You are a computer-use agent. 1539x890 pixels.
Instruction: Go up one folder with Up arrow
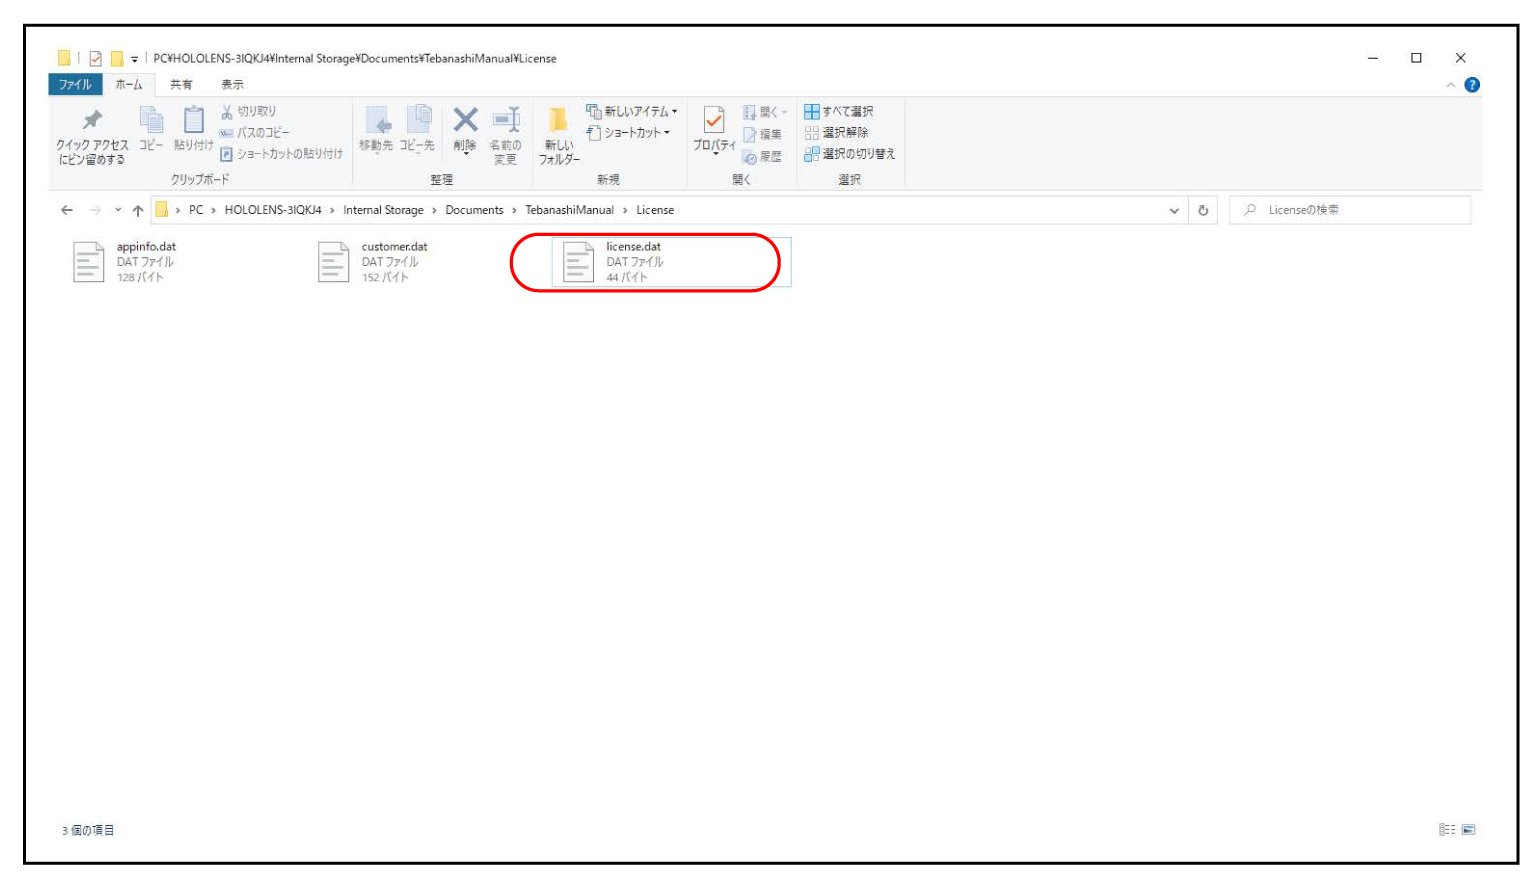point(138,210)
